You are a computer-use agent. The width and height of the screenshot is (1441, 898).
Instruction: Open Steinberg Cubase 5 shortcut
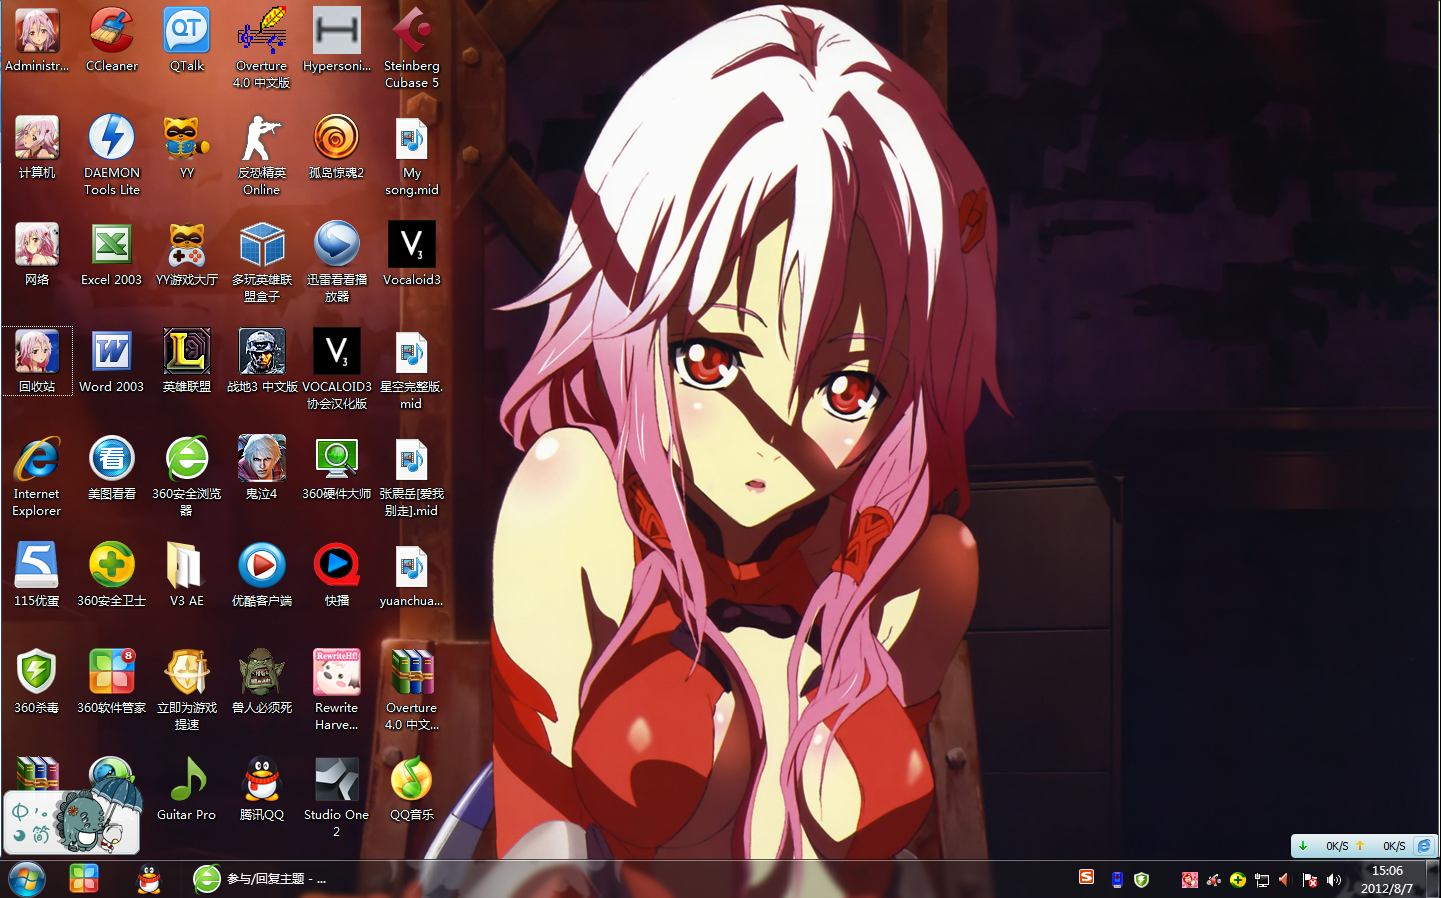click(x=412, y=48)
